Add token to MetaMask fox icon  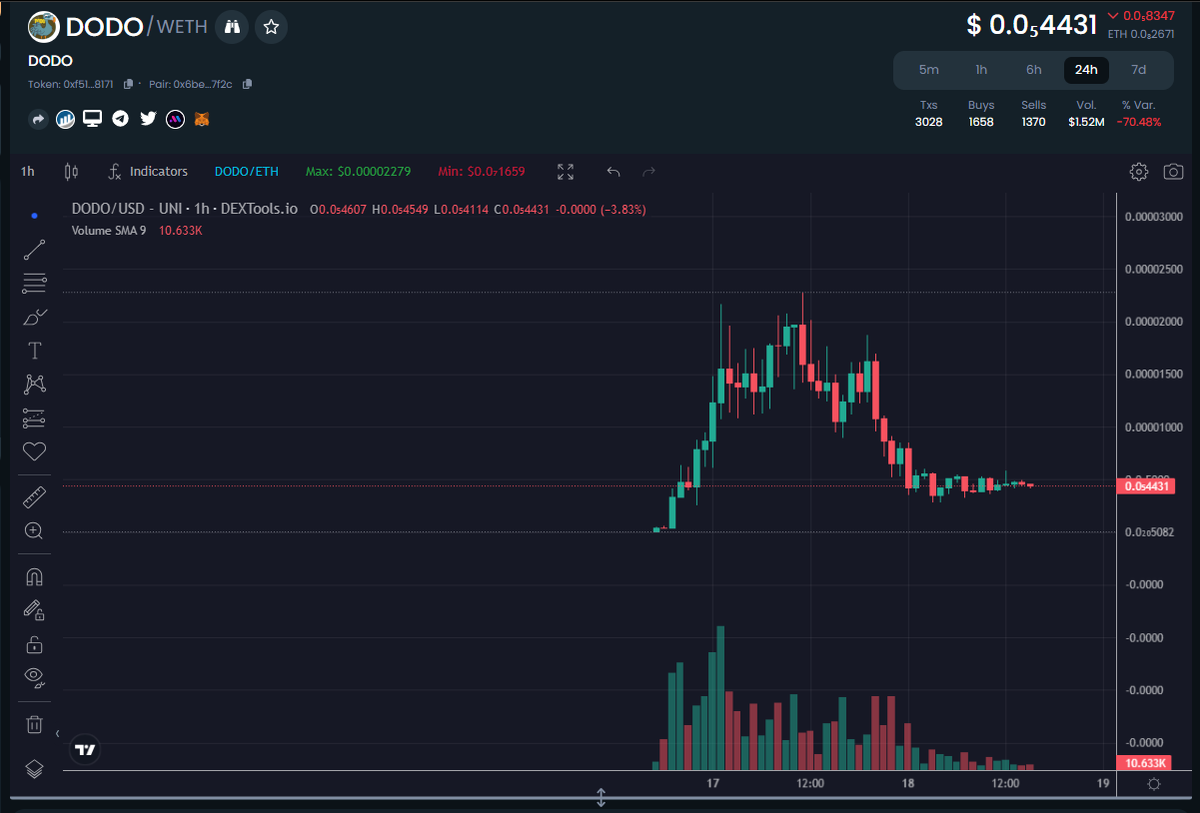coord(202,119)
